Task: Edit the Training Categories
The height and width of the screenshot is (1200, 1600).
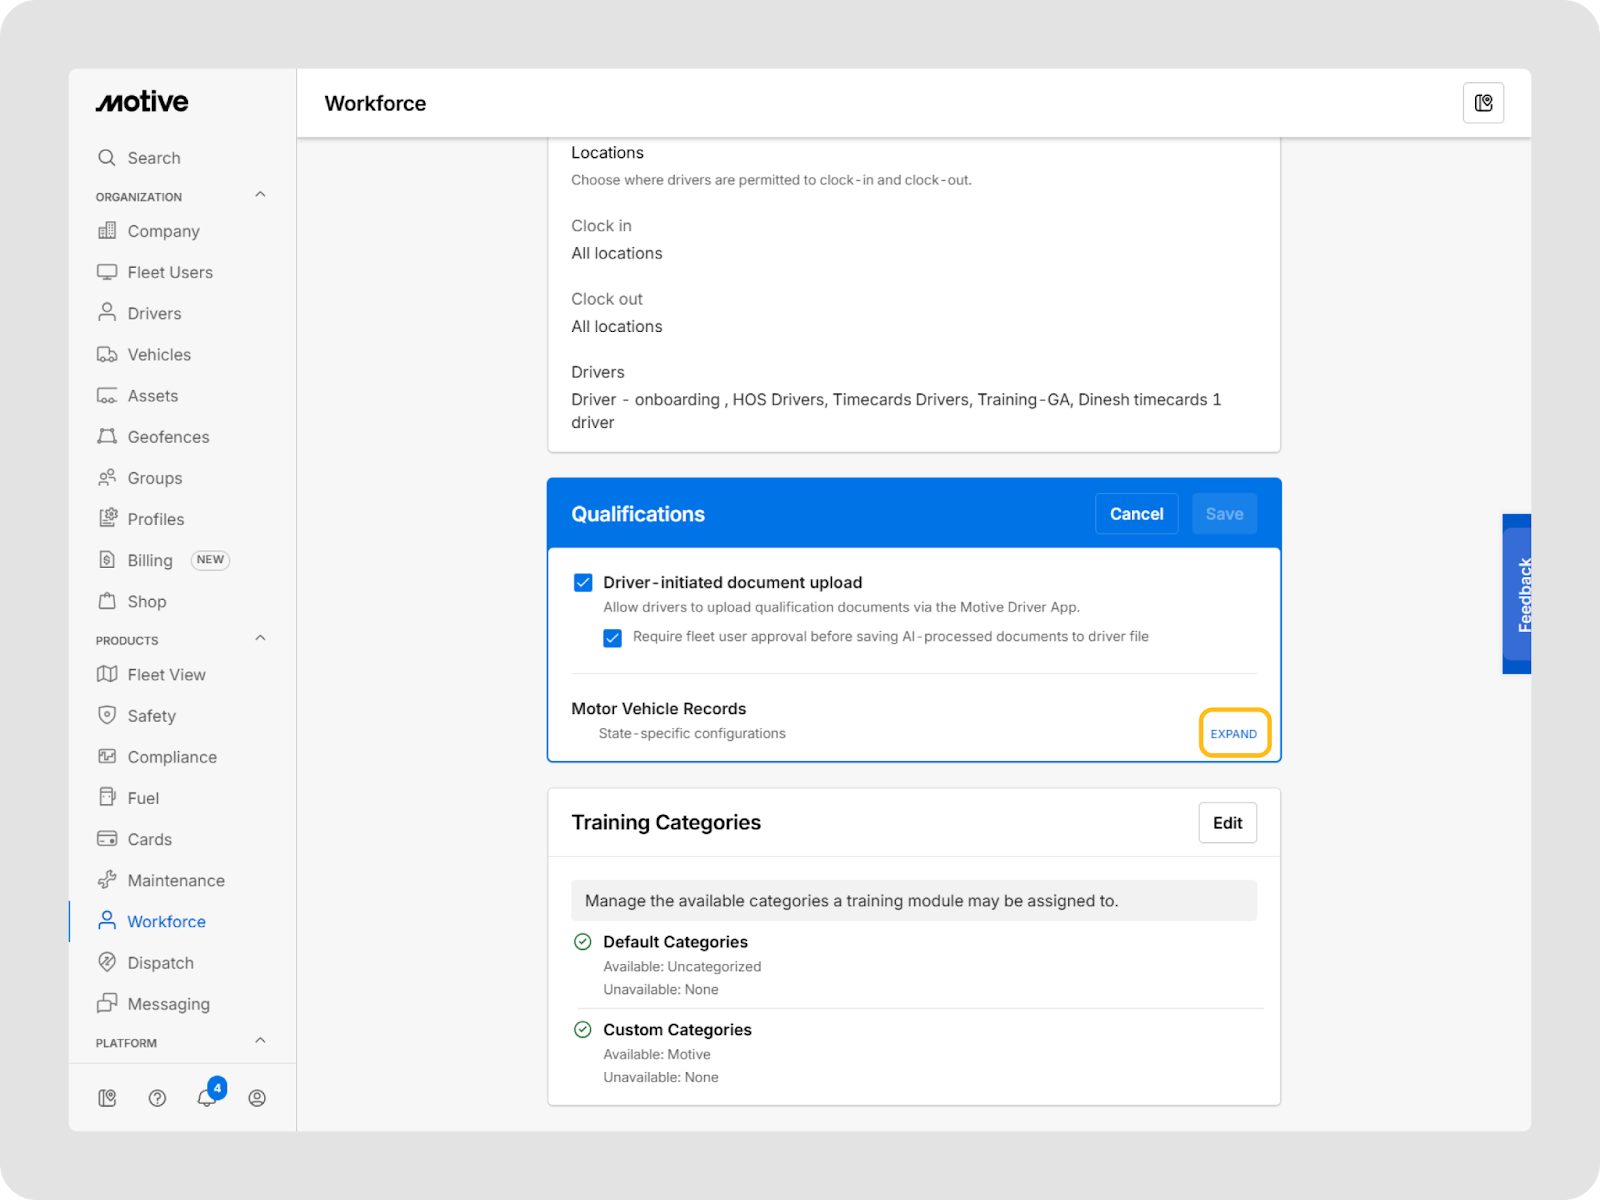Action: [x=1227, y=823]
